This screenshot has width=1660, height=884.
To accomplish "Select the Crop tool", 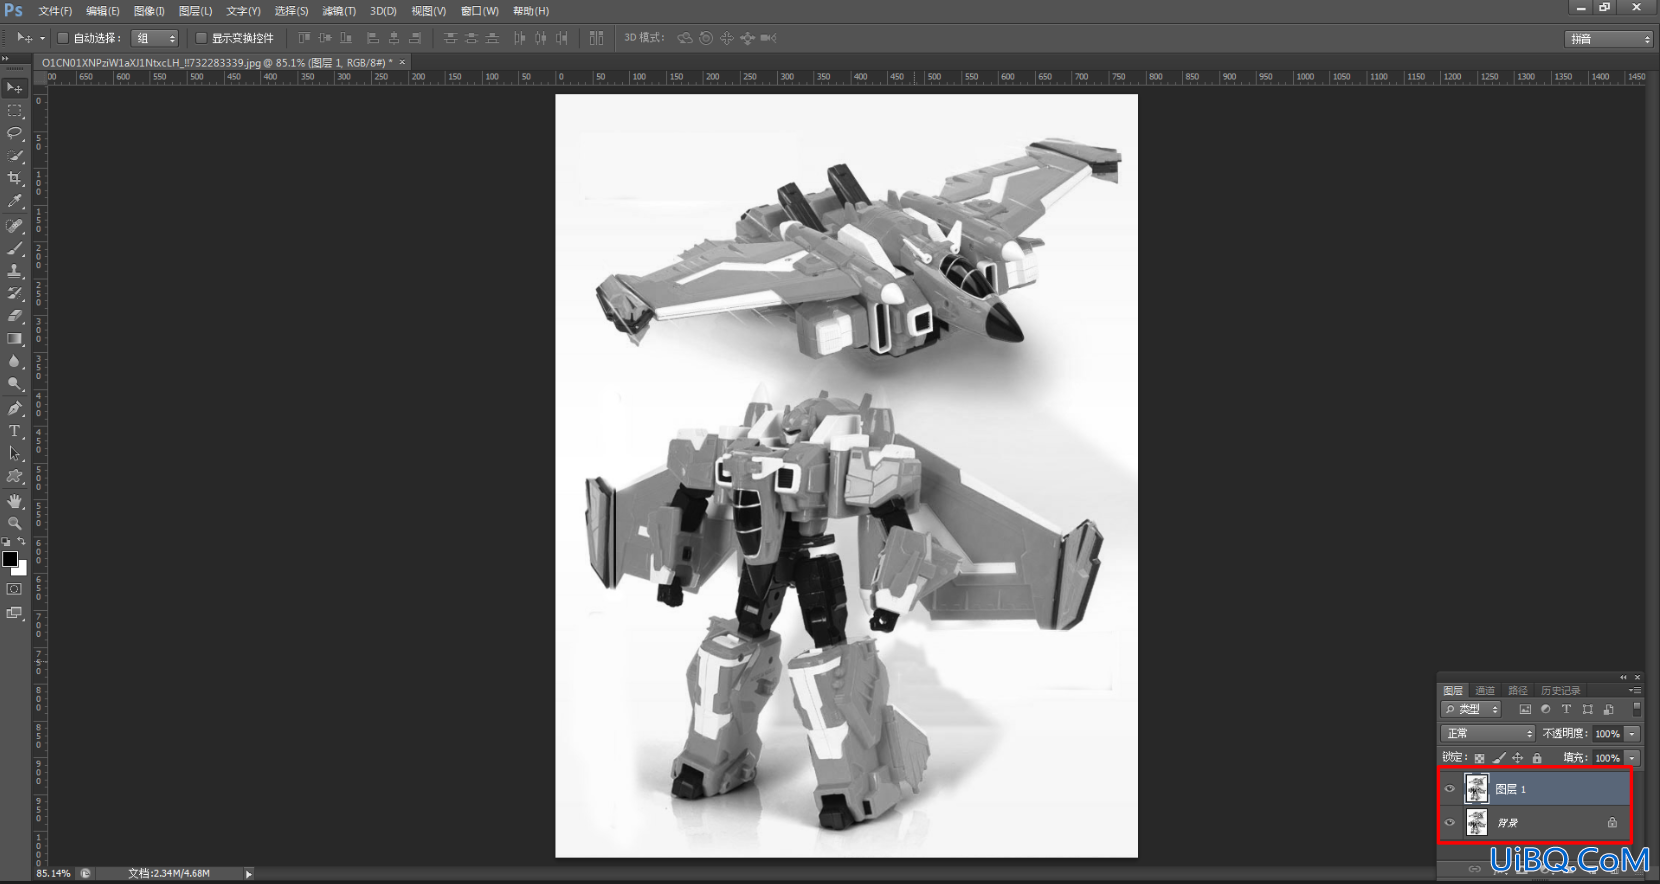I will point(14,178).
